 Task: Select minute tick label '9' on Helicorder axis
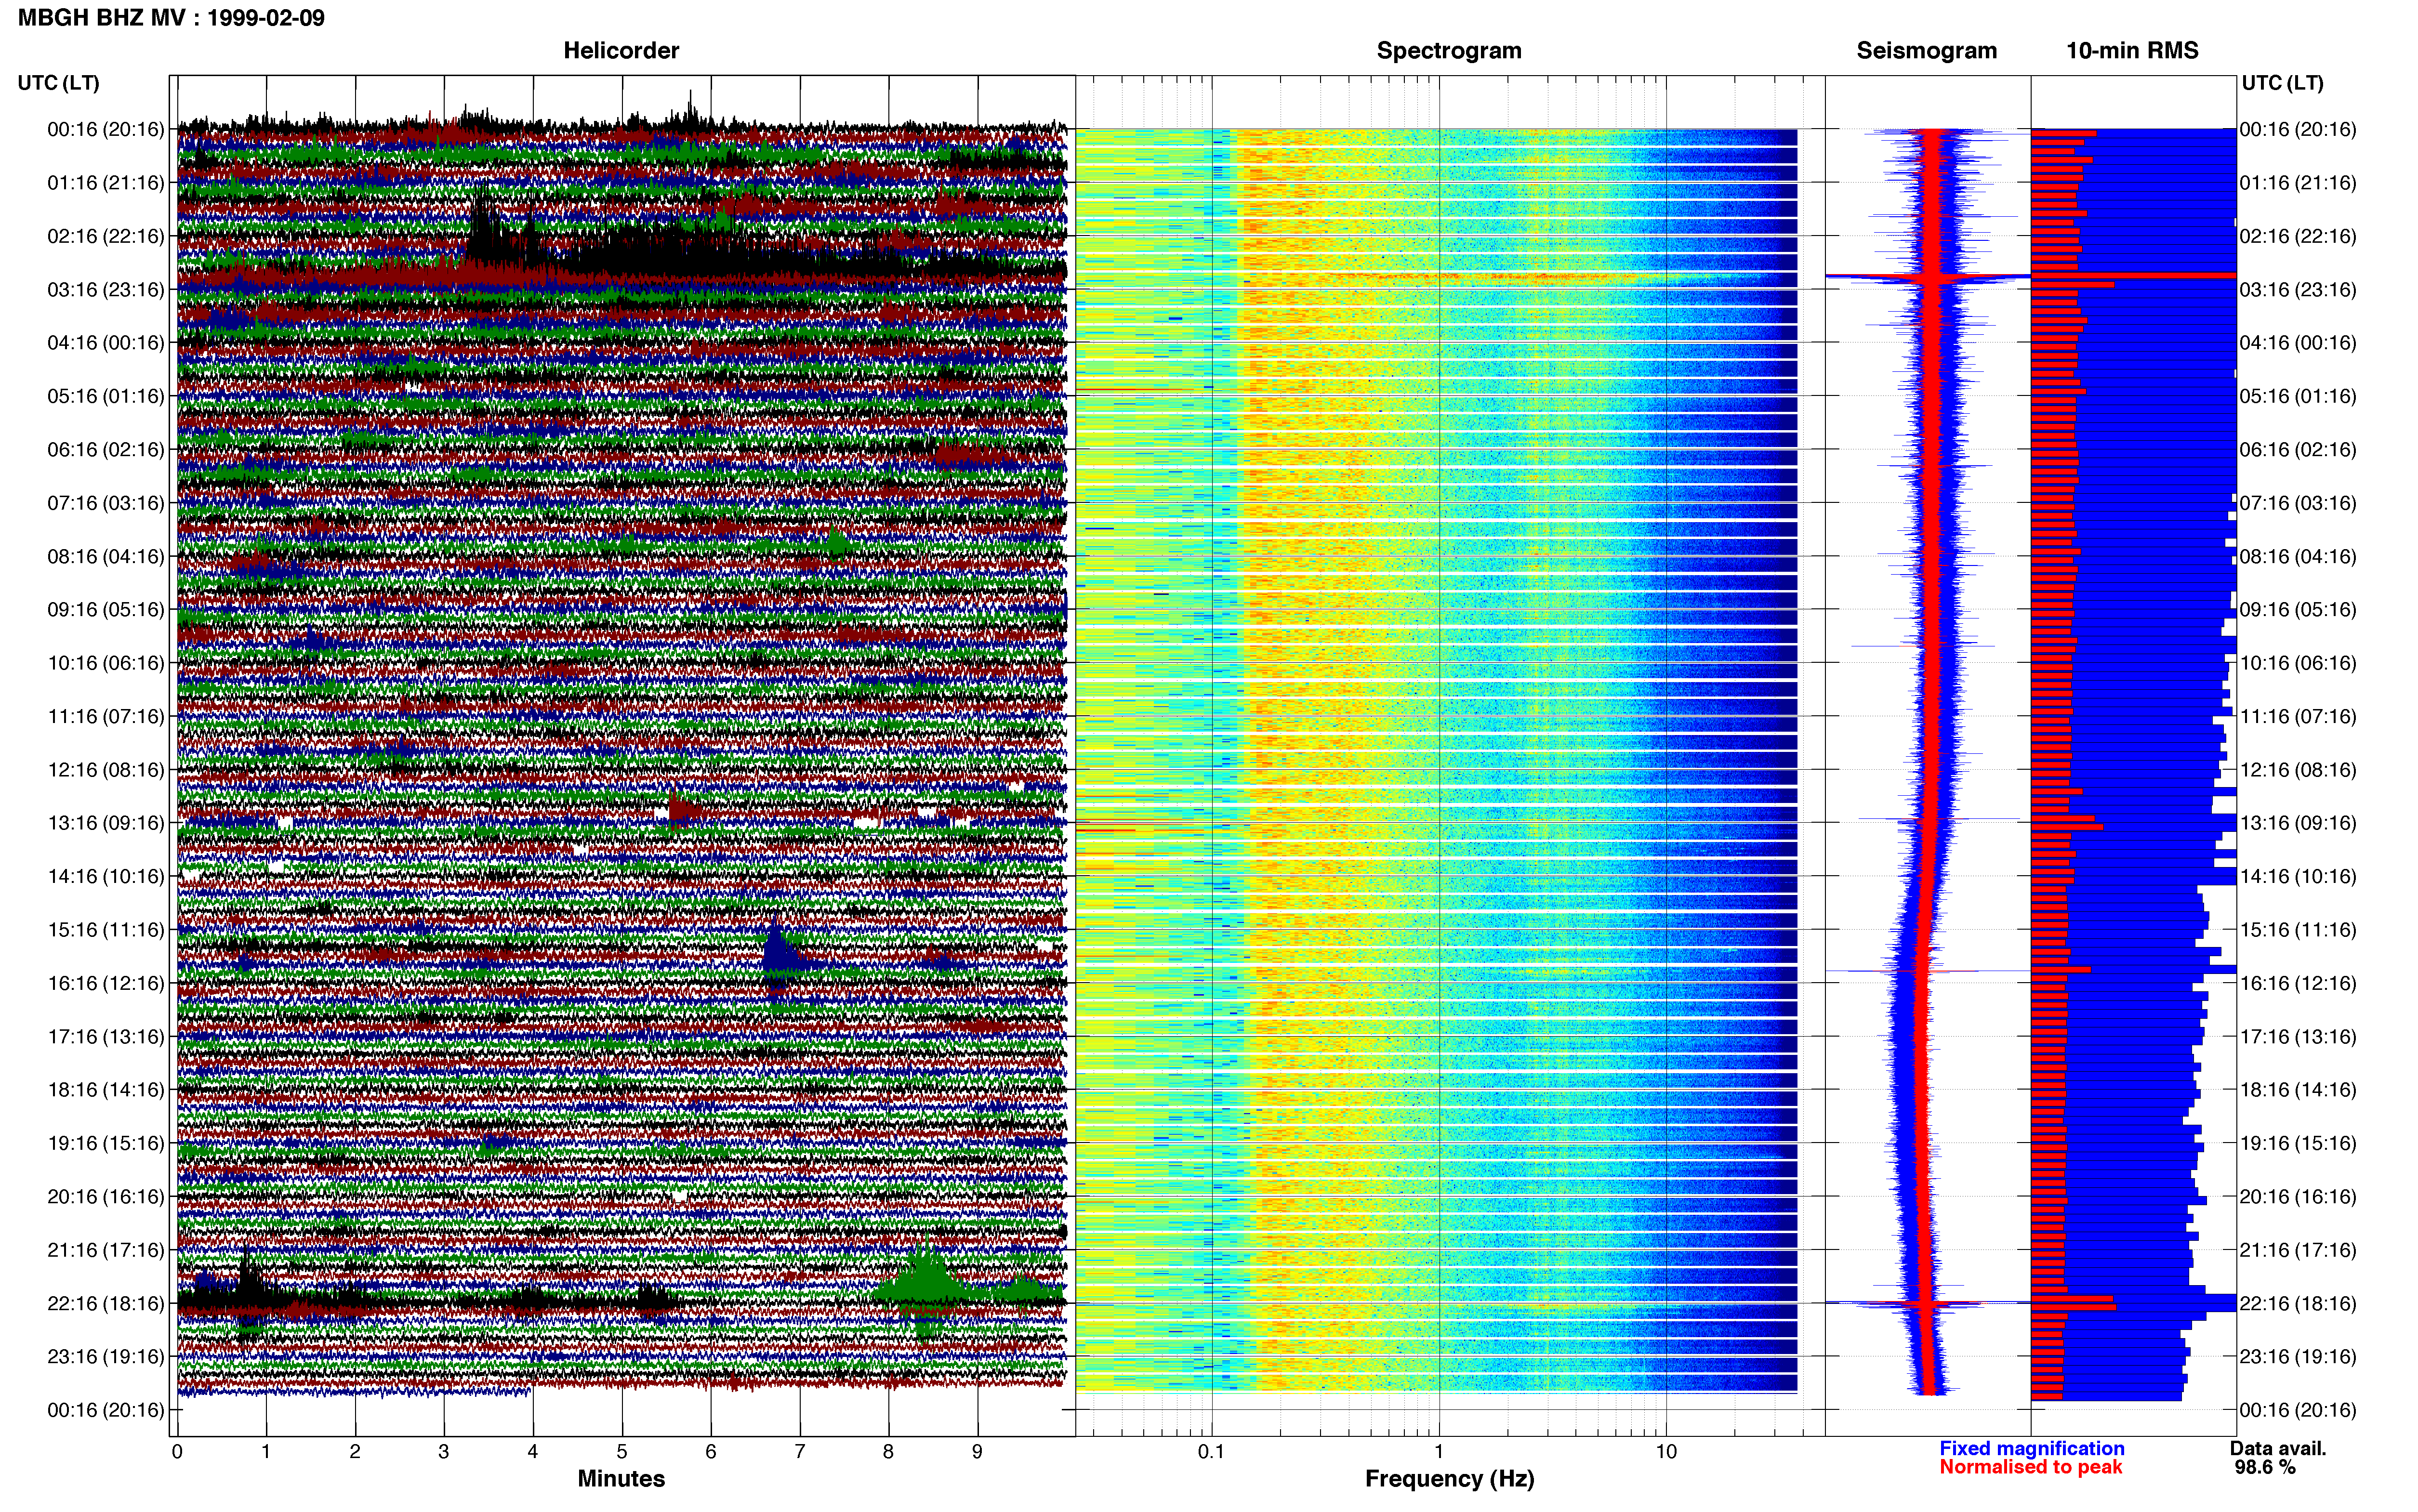click(977, 1452)
